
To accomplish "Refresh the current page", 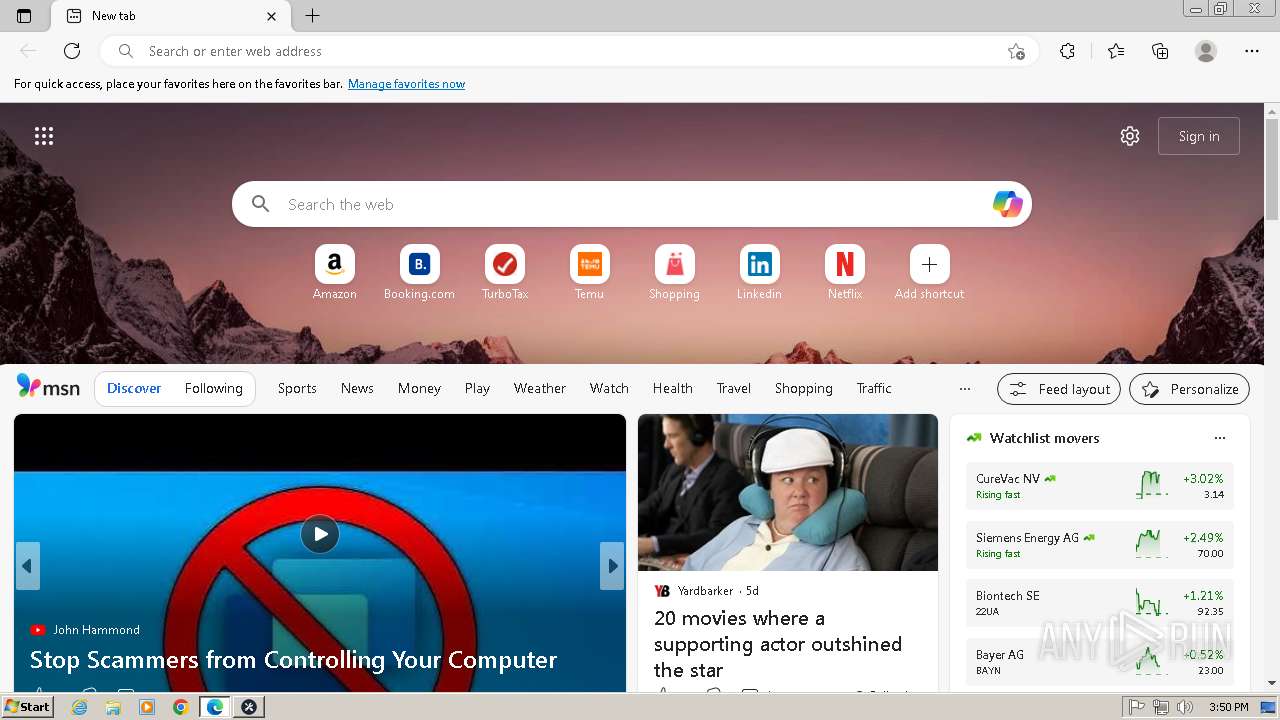I will tap(72, 51).
